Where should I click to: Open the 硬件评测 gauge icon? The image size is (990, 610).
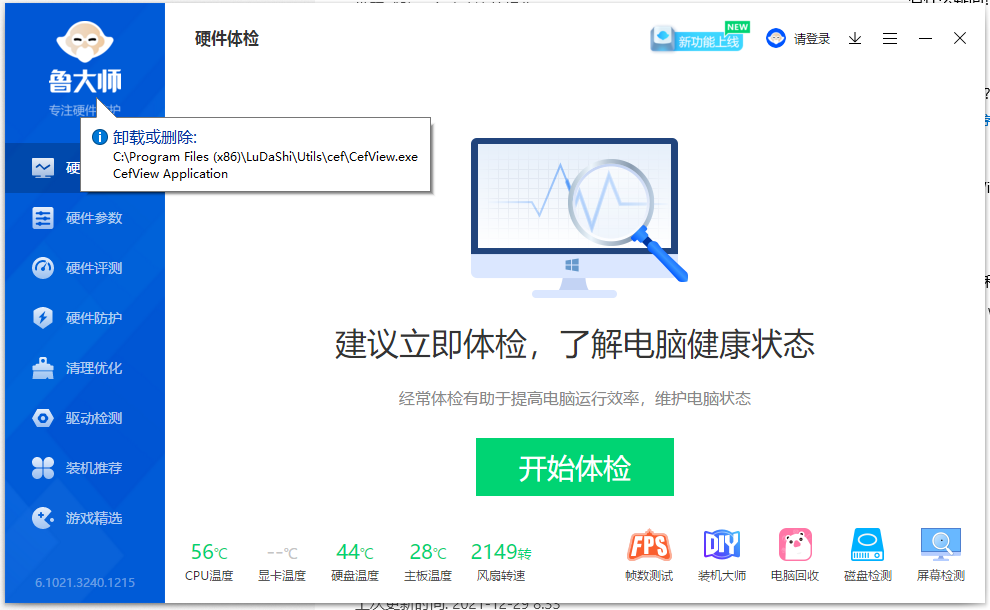(43, 268)
